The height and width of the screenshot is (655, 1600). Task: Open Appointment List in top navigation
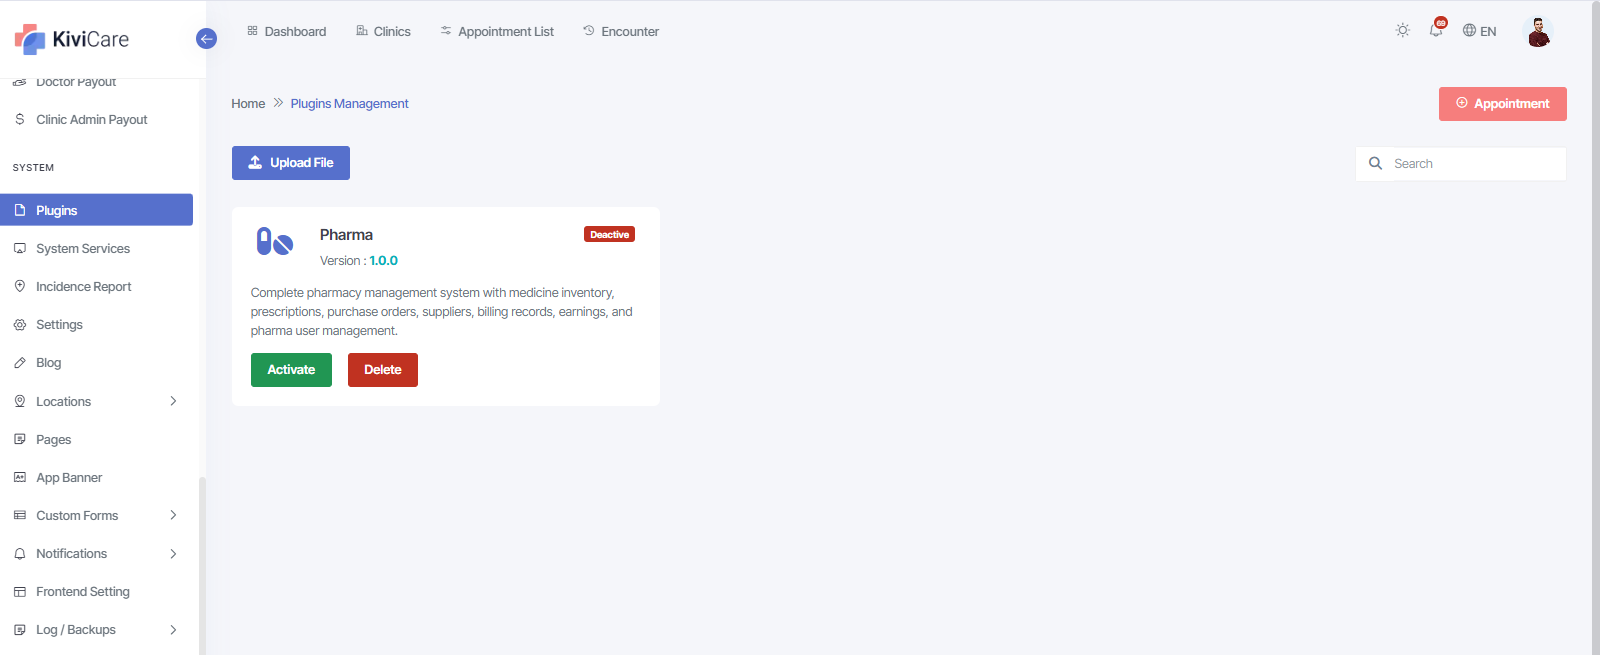click(x=497, y=32)
